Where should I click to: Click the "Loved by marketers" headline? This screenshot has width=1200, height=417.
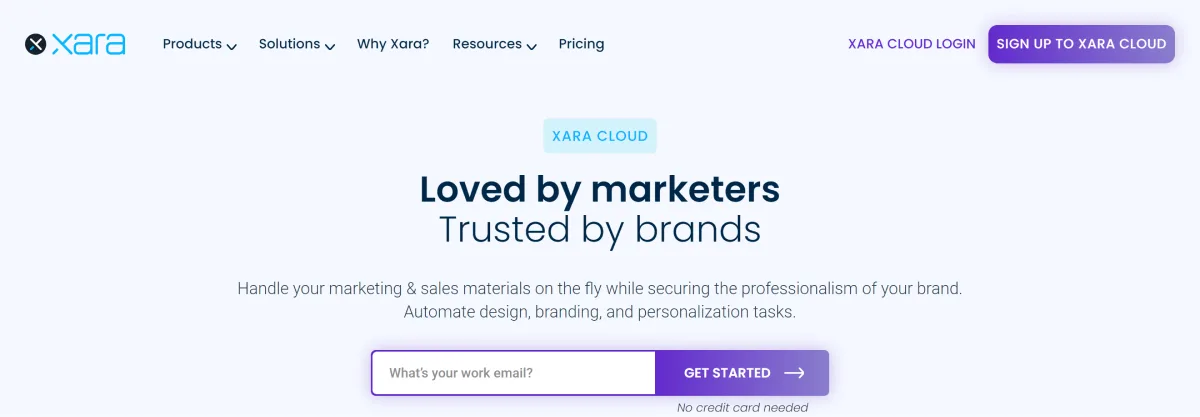600,189
